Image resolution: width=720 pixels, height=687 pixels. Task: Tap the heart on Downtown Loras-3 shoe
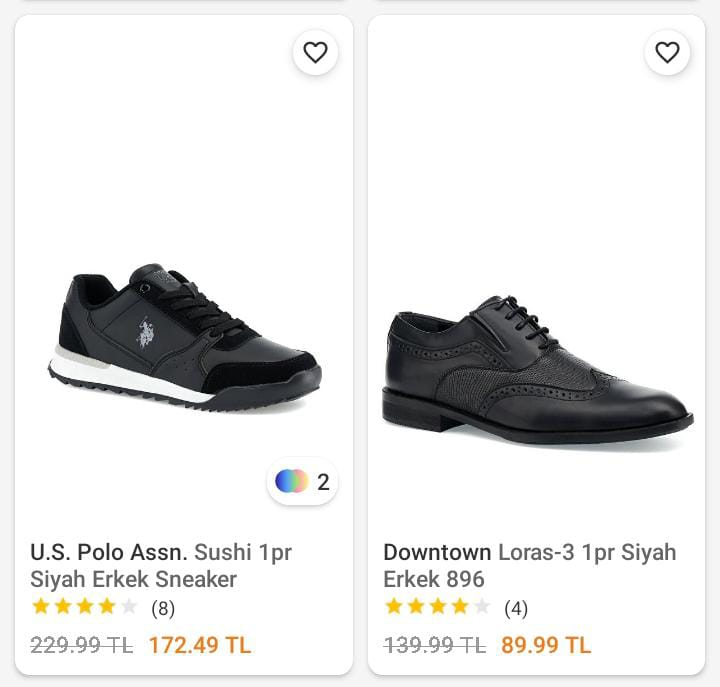(x=667, y=53)
